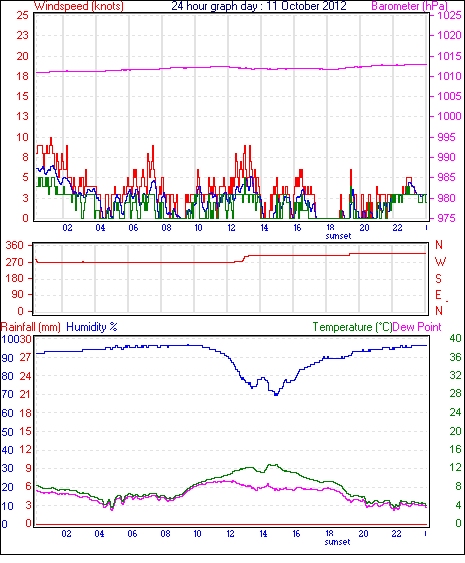Image resolution: width=465 pixels, height=563 pixels.
Task: Click the sunset marker under bottom graph
Action: click(x=337, y=542)
